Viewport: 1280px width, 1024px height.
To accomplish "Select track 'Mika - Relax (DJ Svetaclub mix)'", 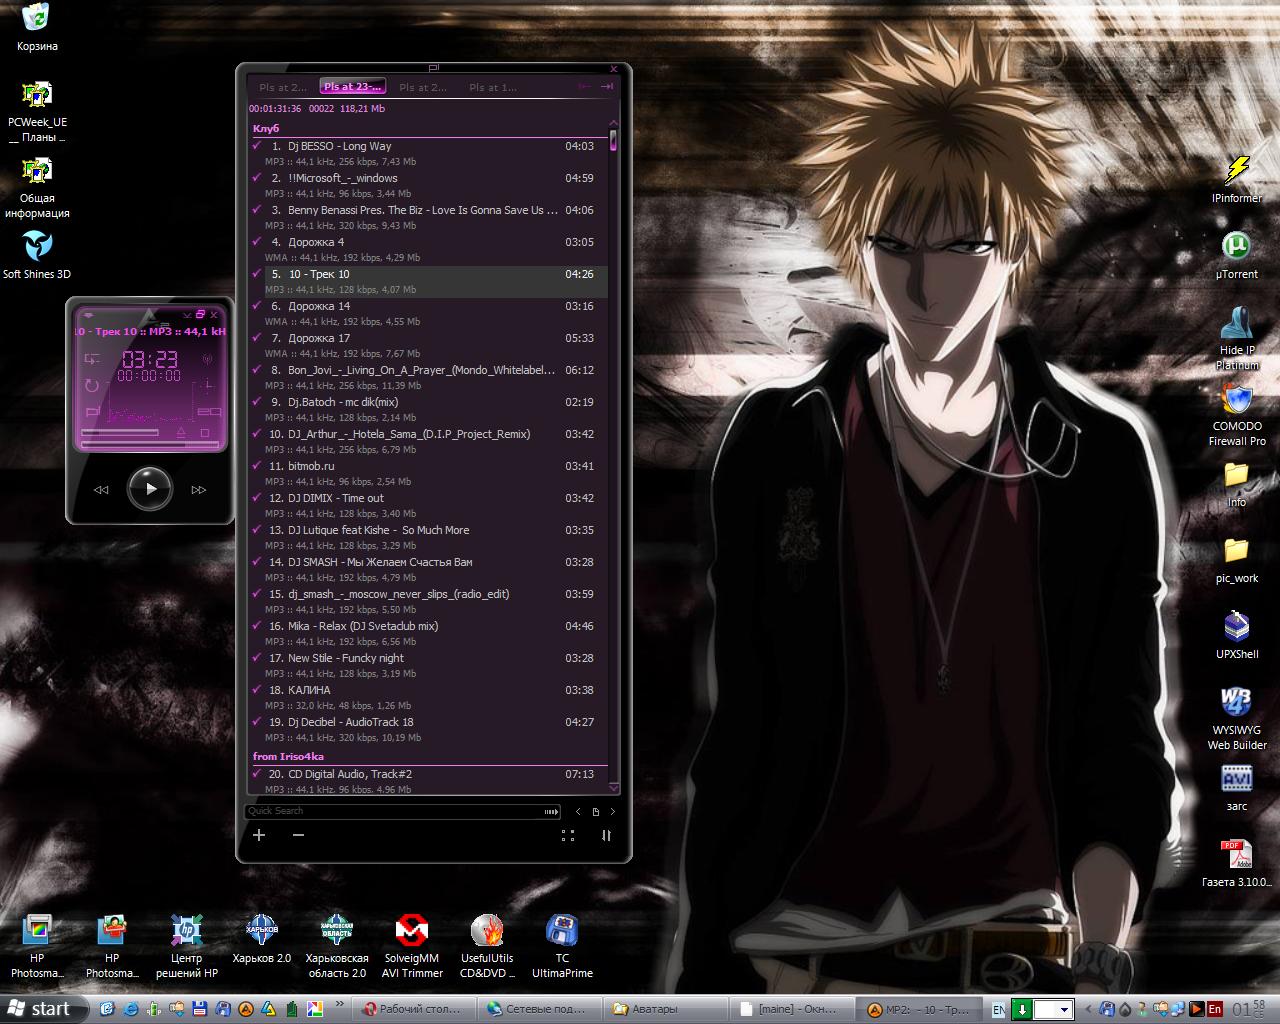I will (428, 633).
